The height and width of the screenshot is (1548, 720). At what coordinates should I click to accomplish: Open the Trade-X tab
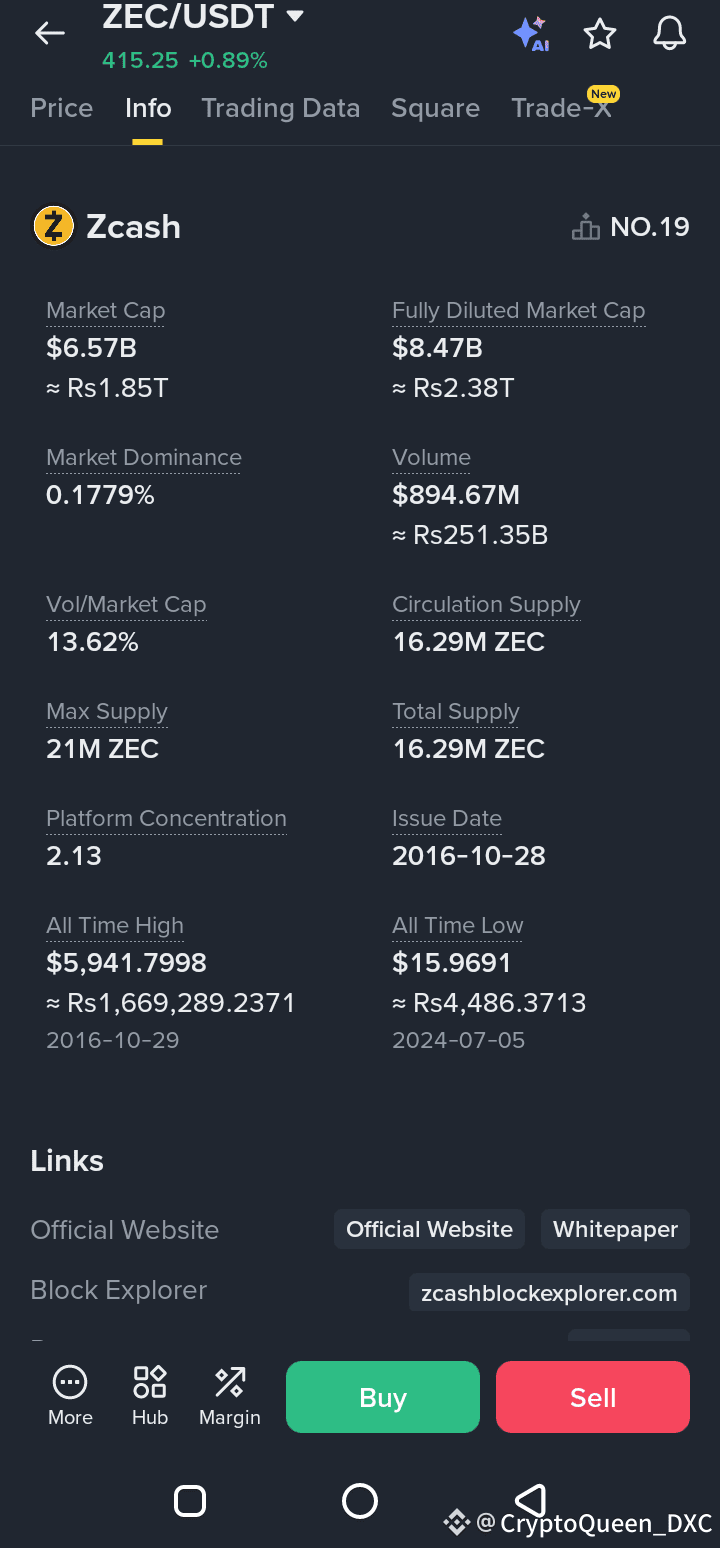click(x=561, y=108)
